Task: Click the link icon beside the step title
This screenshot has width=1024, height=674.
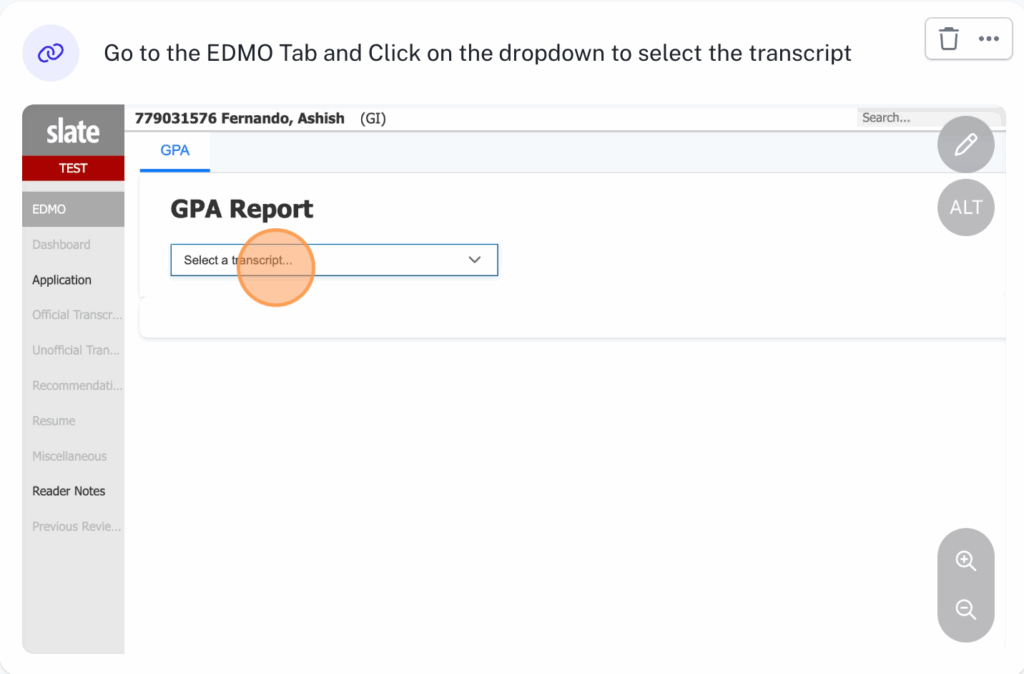Action: (51, 53)
